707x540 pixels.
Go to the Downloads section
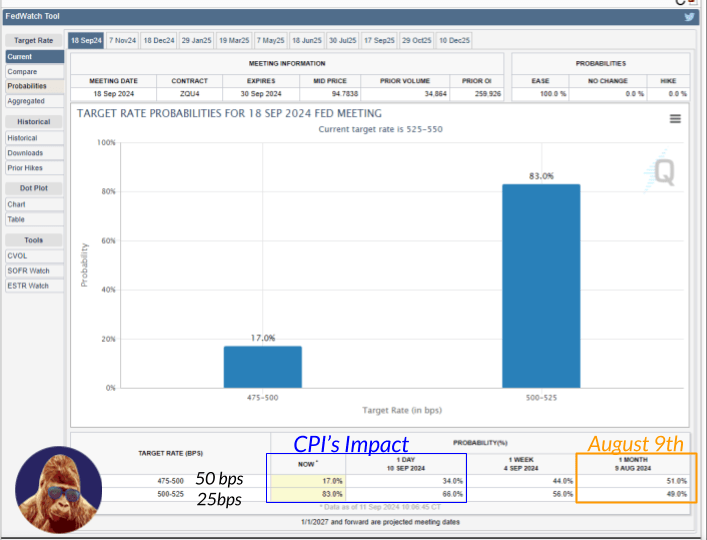[x=25, y=153]
